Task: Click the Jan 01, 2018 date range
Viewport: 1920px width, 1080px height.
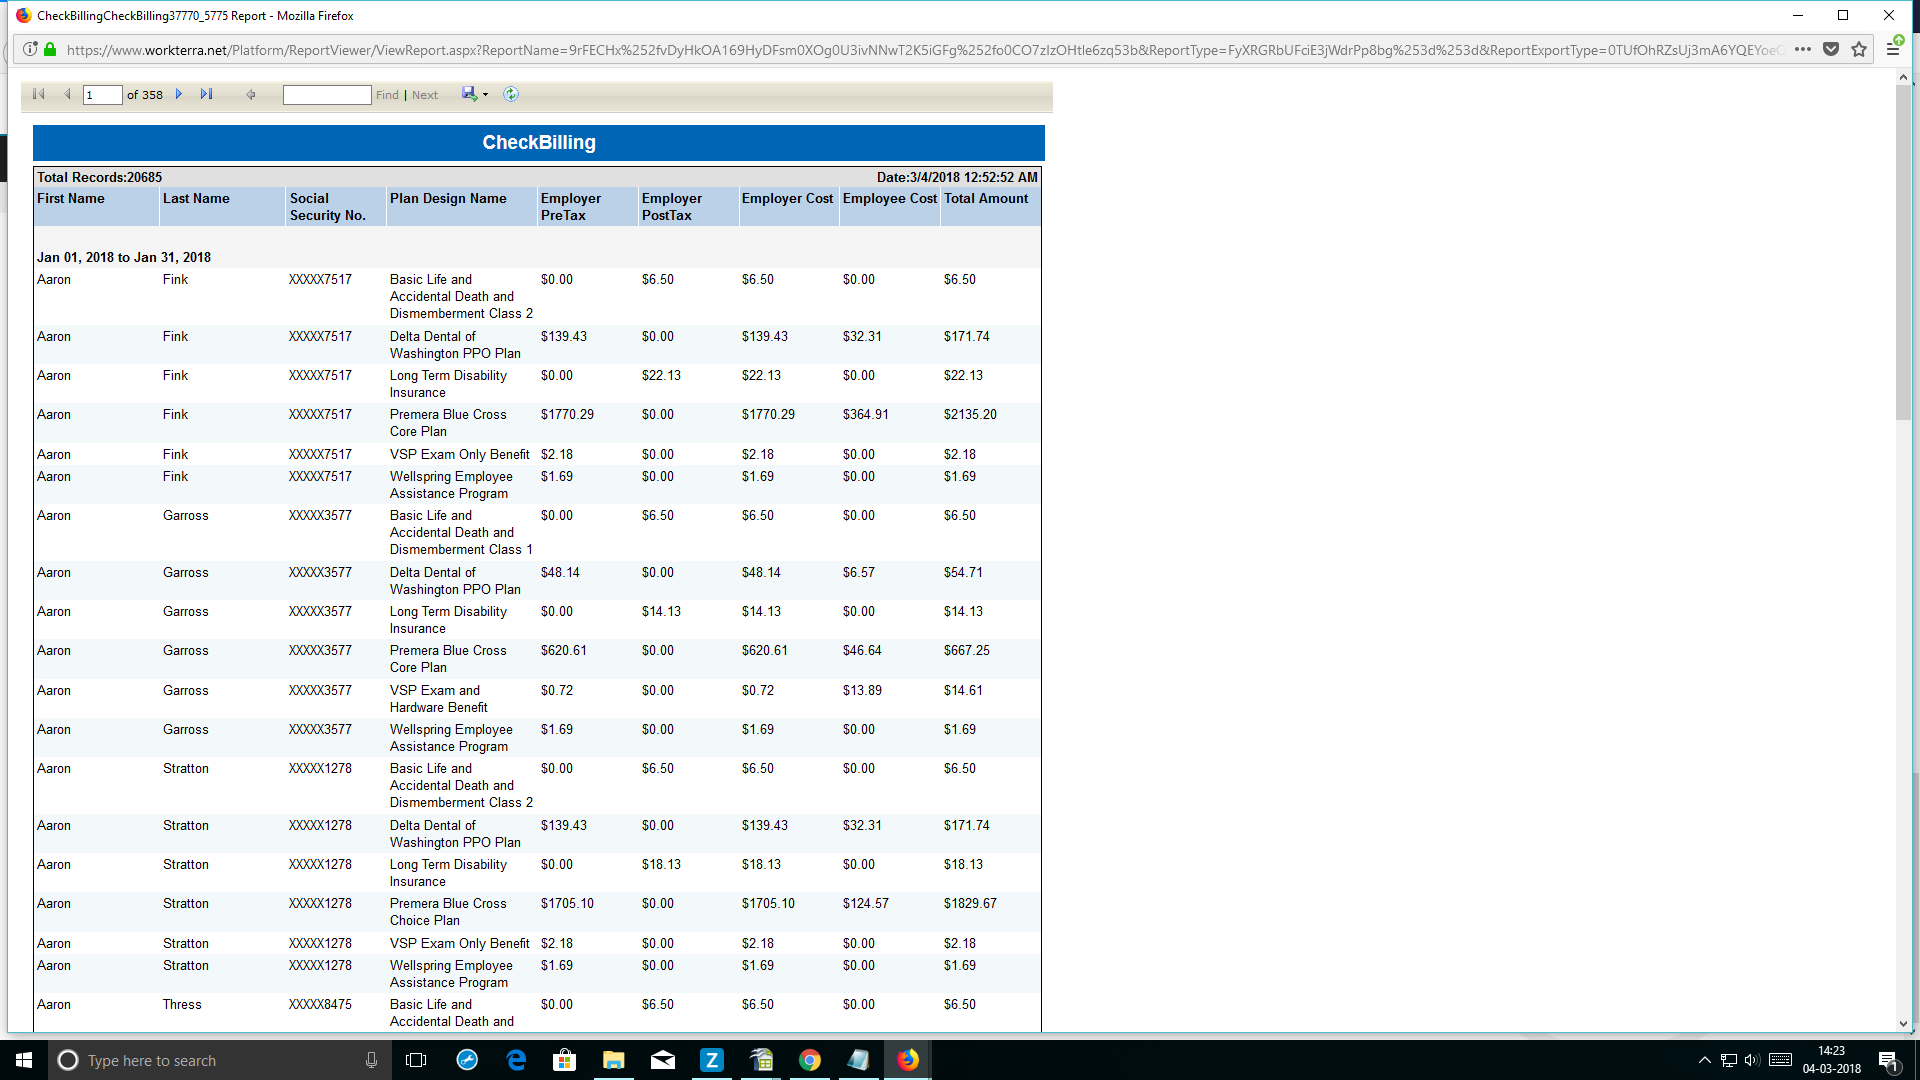Action: (x=124, y=257)
